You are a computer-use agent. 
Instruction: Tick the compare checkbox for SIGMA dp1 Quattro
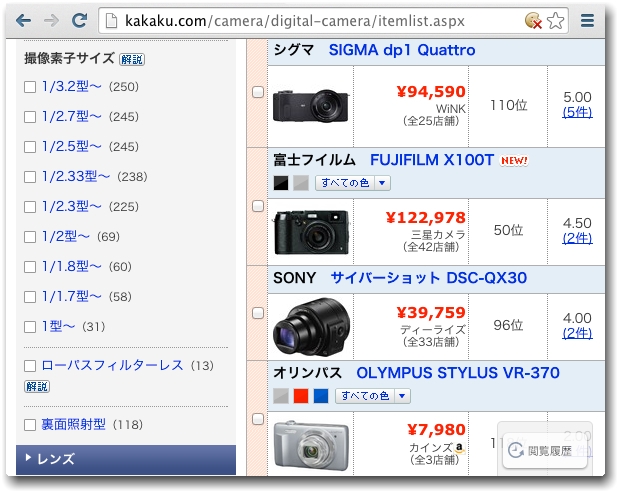point(258,92)
